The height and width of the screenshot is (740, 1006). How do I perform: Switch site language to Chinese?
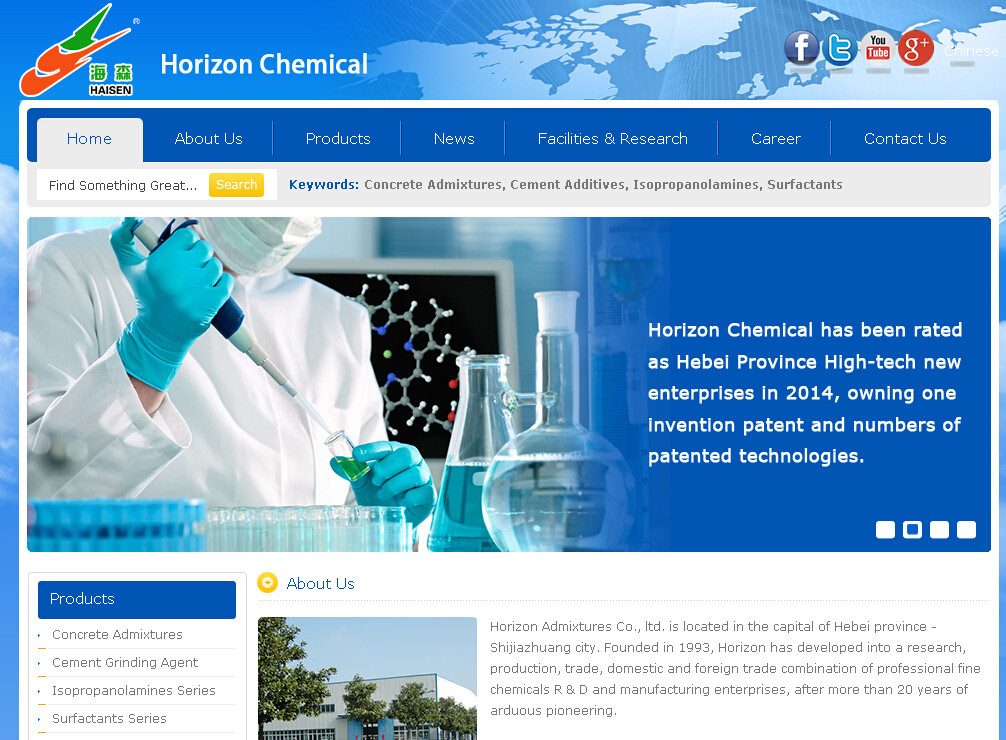[971, 51]
